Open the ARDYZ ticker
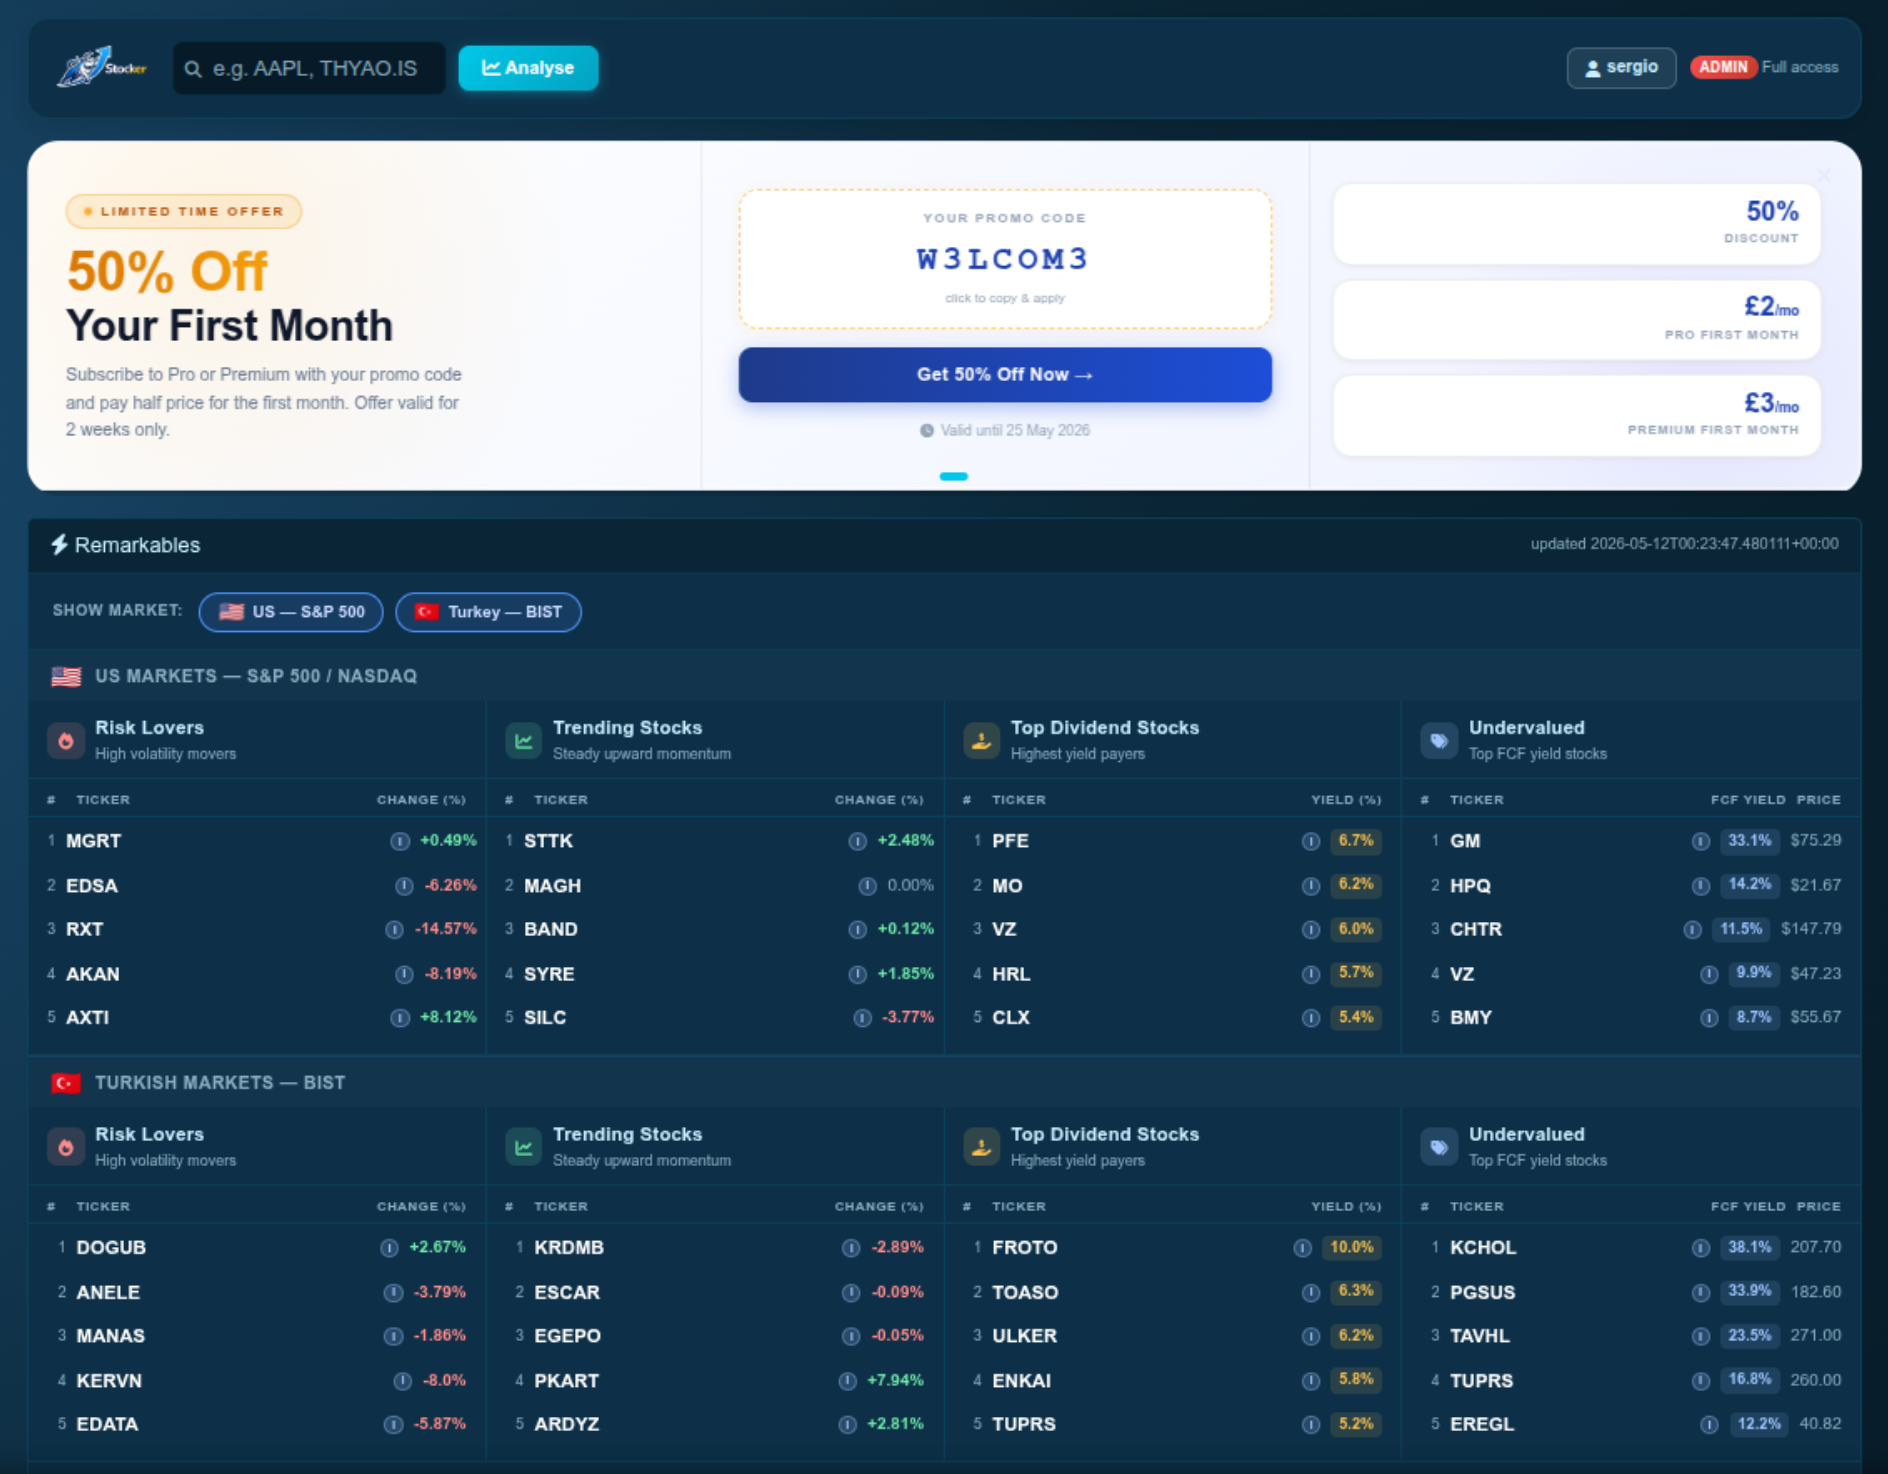1888x1474 pixels. (566, 1425)
